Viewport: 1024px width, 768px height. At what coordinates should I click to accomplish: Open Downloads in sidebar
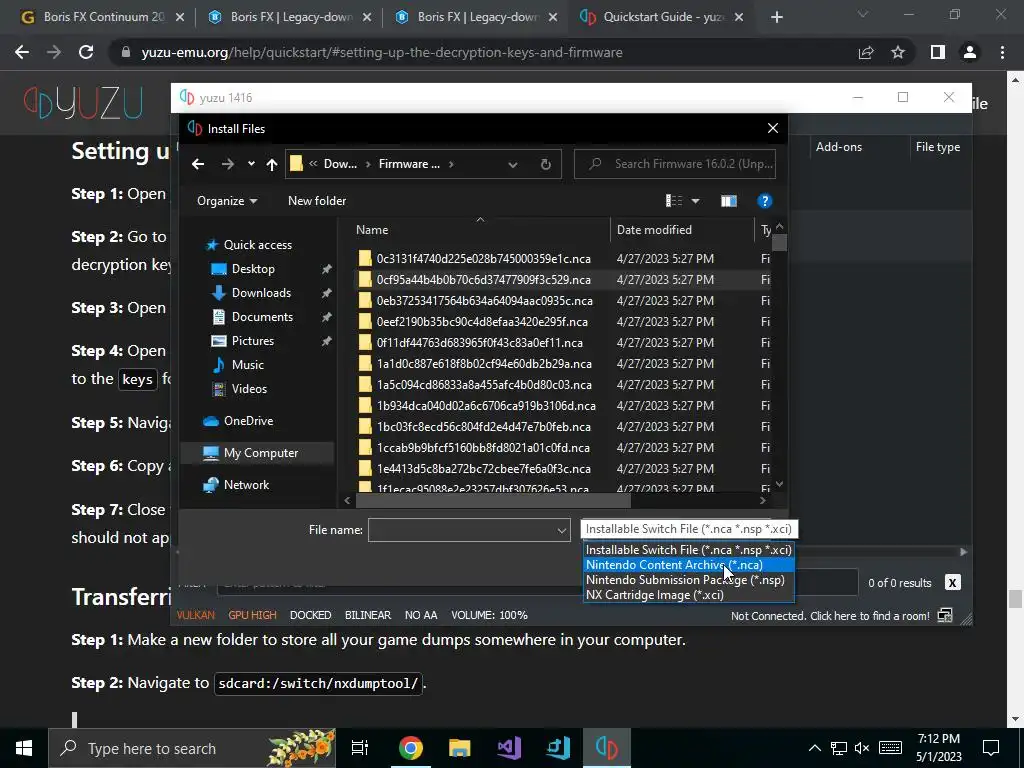point(261,293)
